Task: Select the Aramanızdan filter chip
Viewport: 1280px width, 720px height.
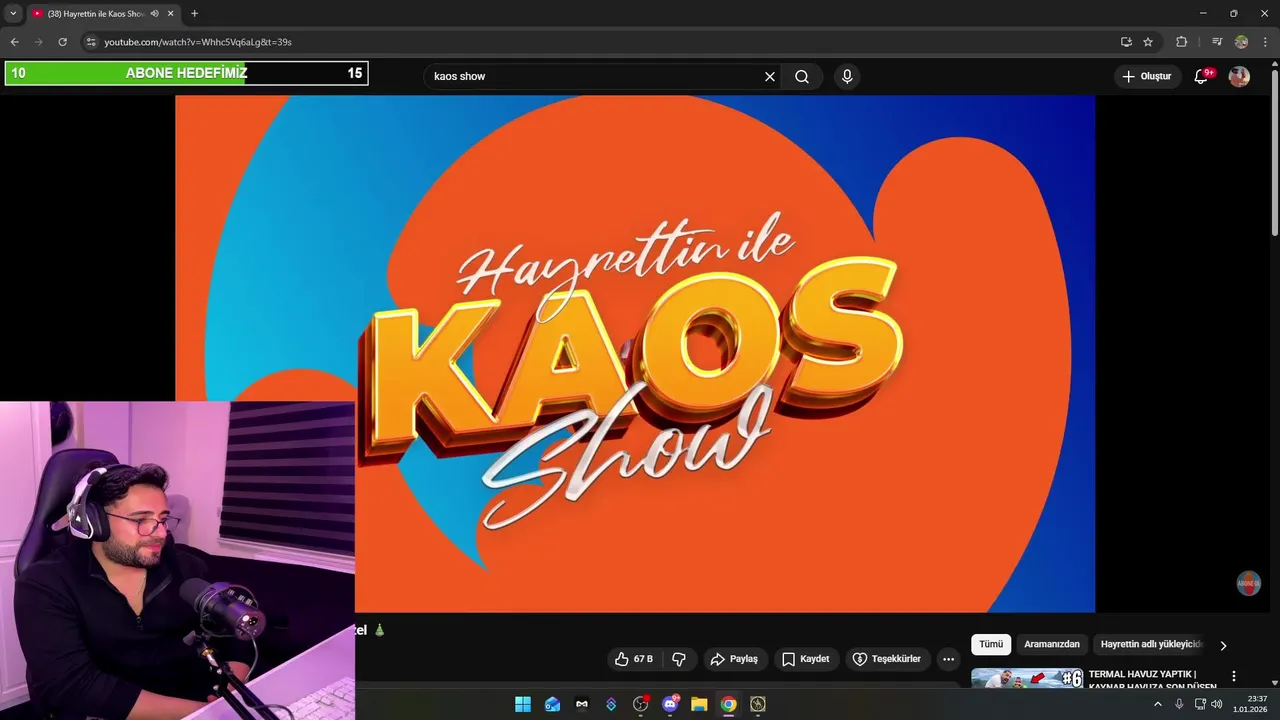Action: [x=1052, y=644]
